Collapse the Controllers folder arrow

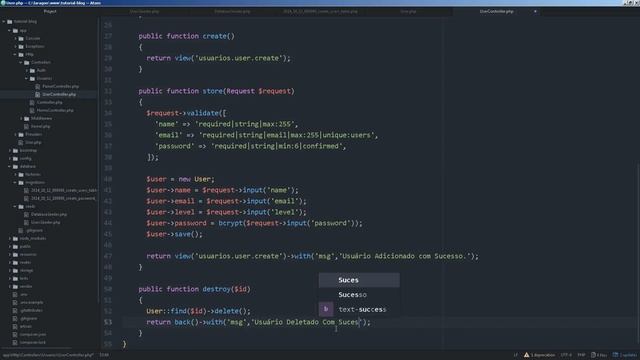tap(21, 62)
